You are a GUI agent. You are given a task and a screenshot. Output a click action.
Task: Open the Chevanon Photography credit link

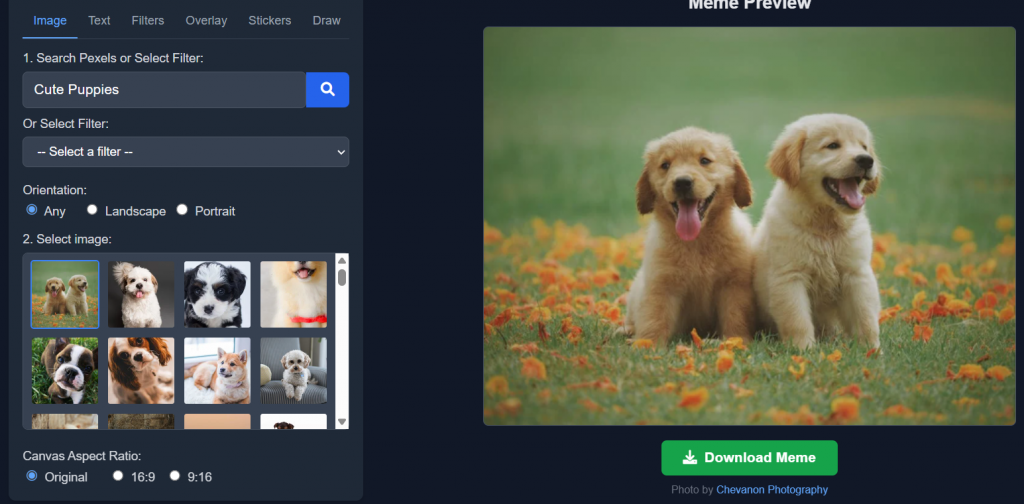point(771,490)
